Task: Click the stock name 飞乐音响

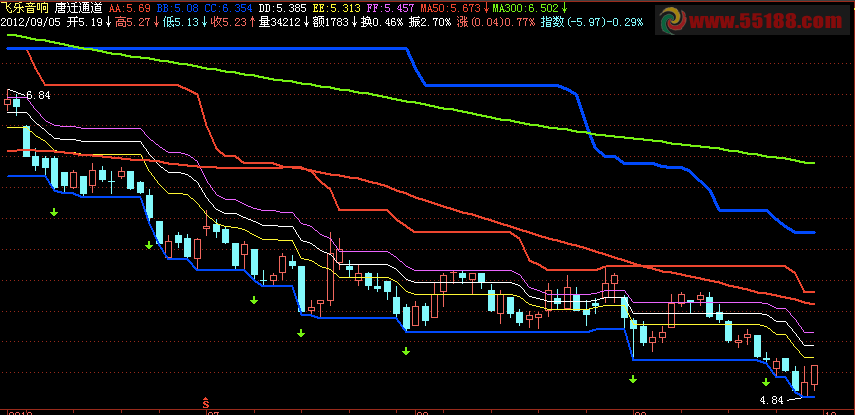Action: 24,8
